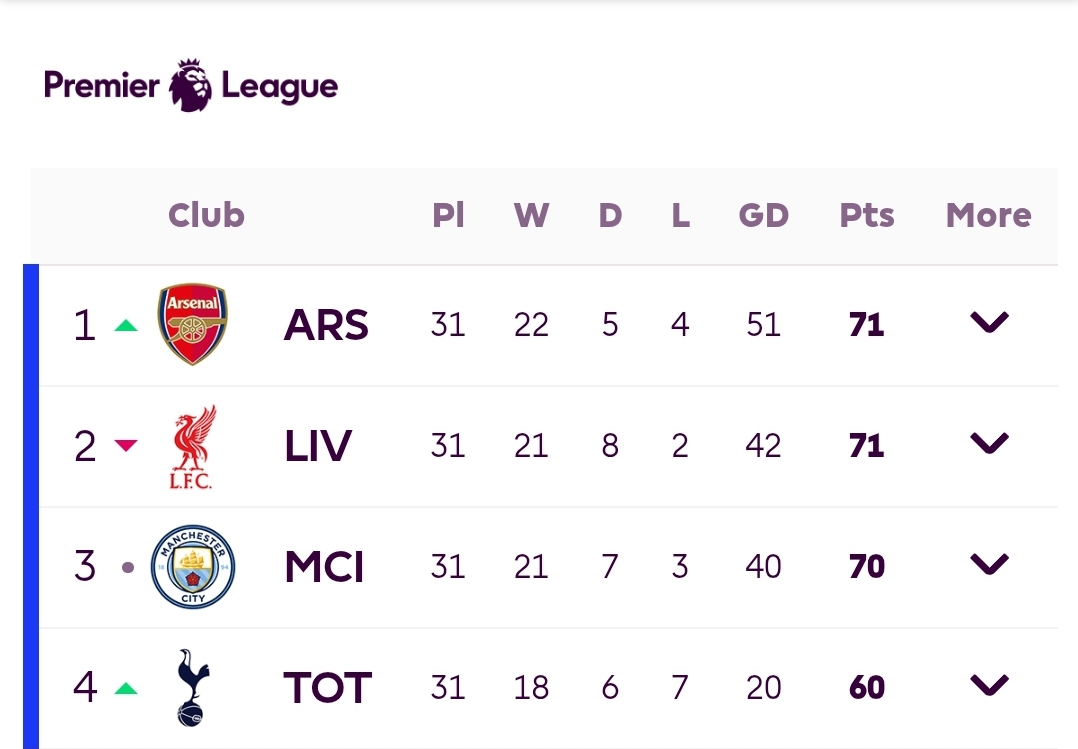This screenshot has height=749, width=1078.
Task: Click the Manchester City badge
Action: pos(193,567)
